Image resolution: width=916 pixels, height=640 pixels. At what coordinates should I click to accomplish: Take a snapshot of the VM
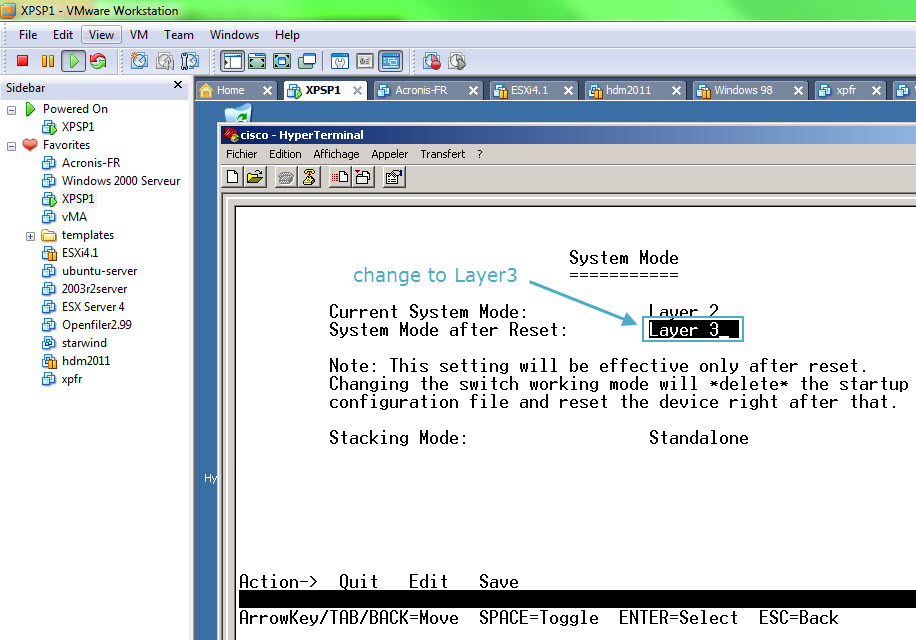138,61
